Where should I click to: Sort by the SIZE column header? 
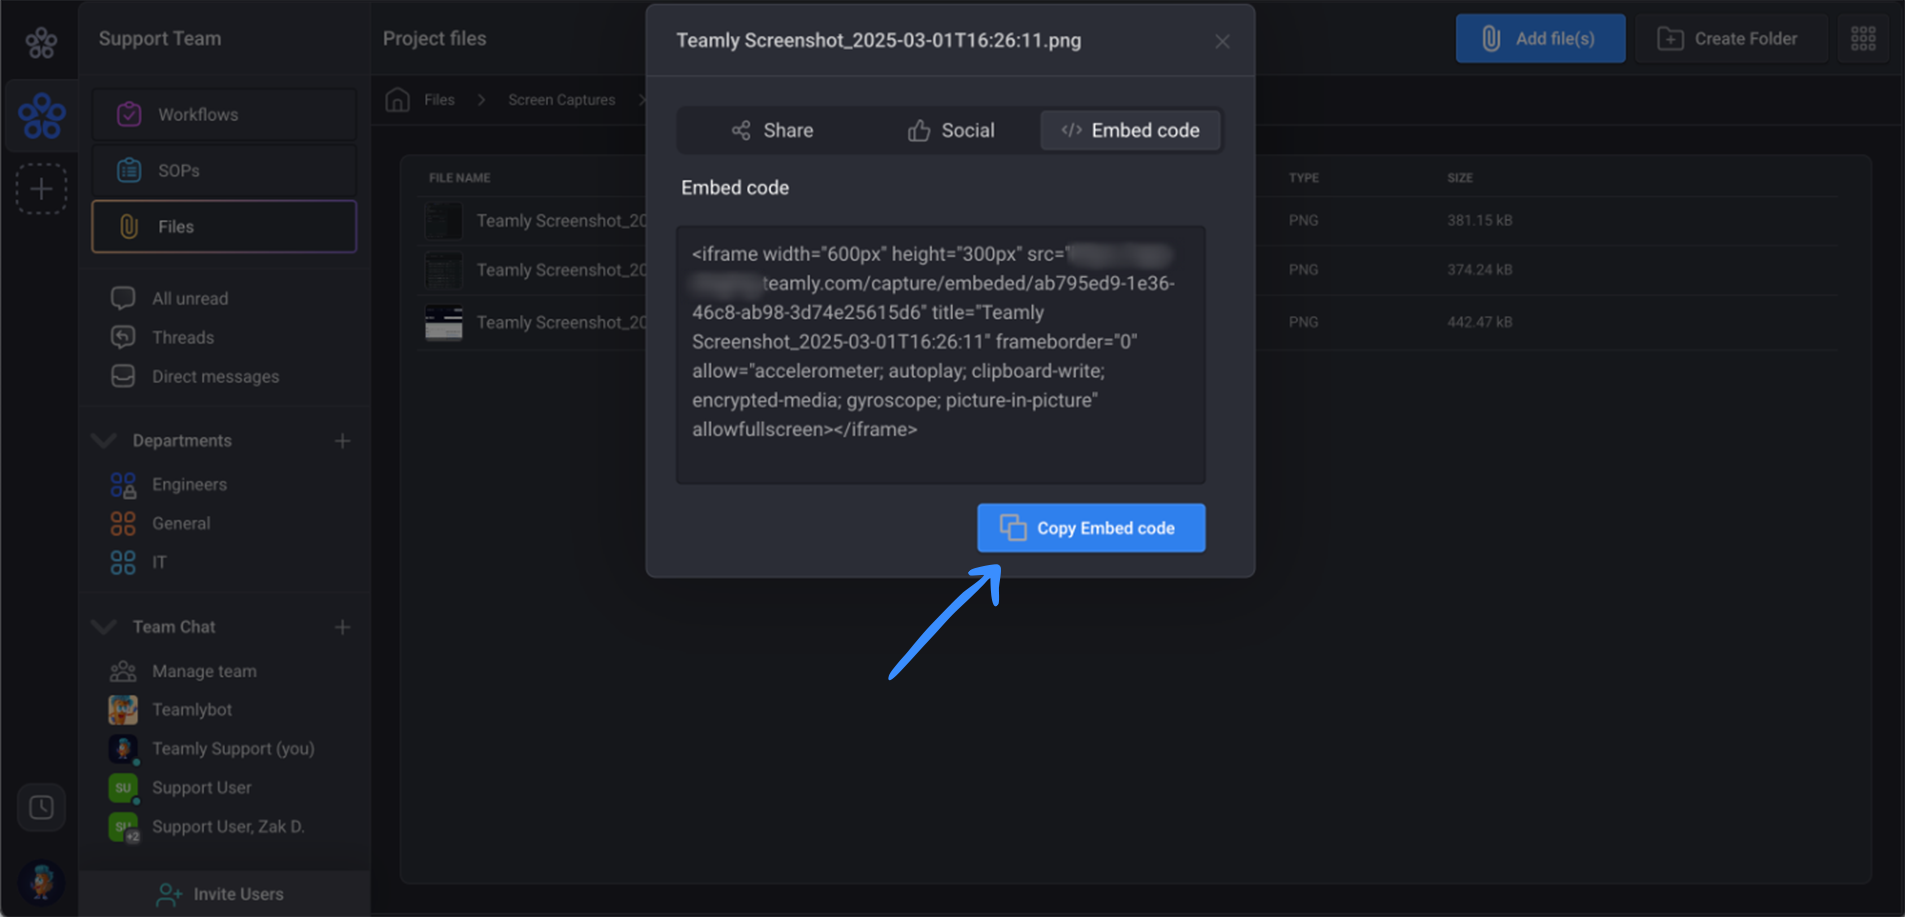(1459, 178)
